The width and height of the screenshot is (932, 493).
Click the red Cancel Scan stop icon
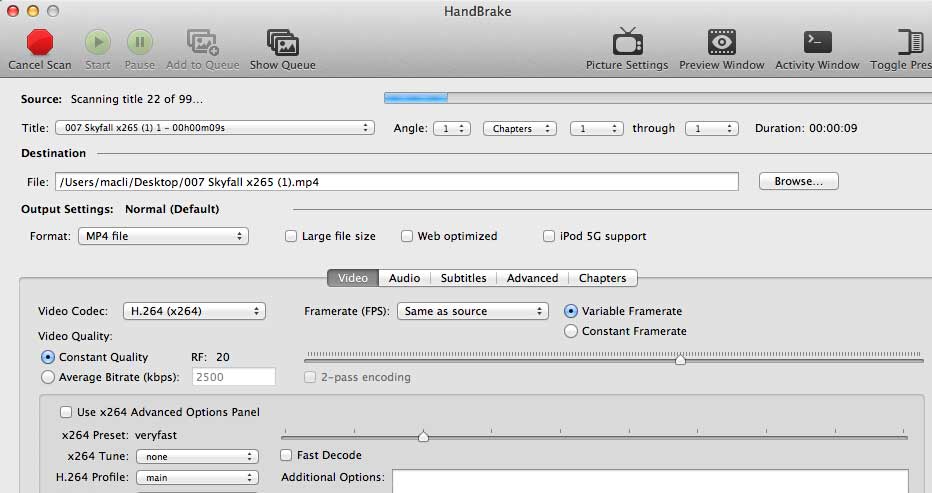tap(40, 42)
